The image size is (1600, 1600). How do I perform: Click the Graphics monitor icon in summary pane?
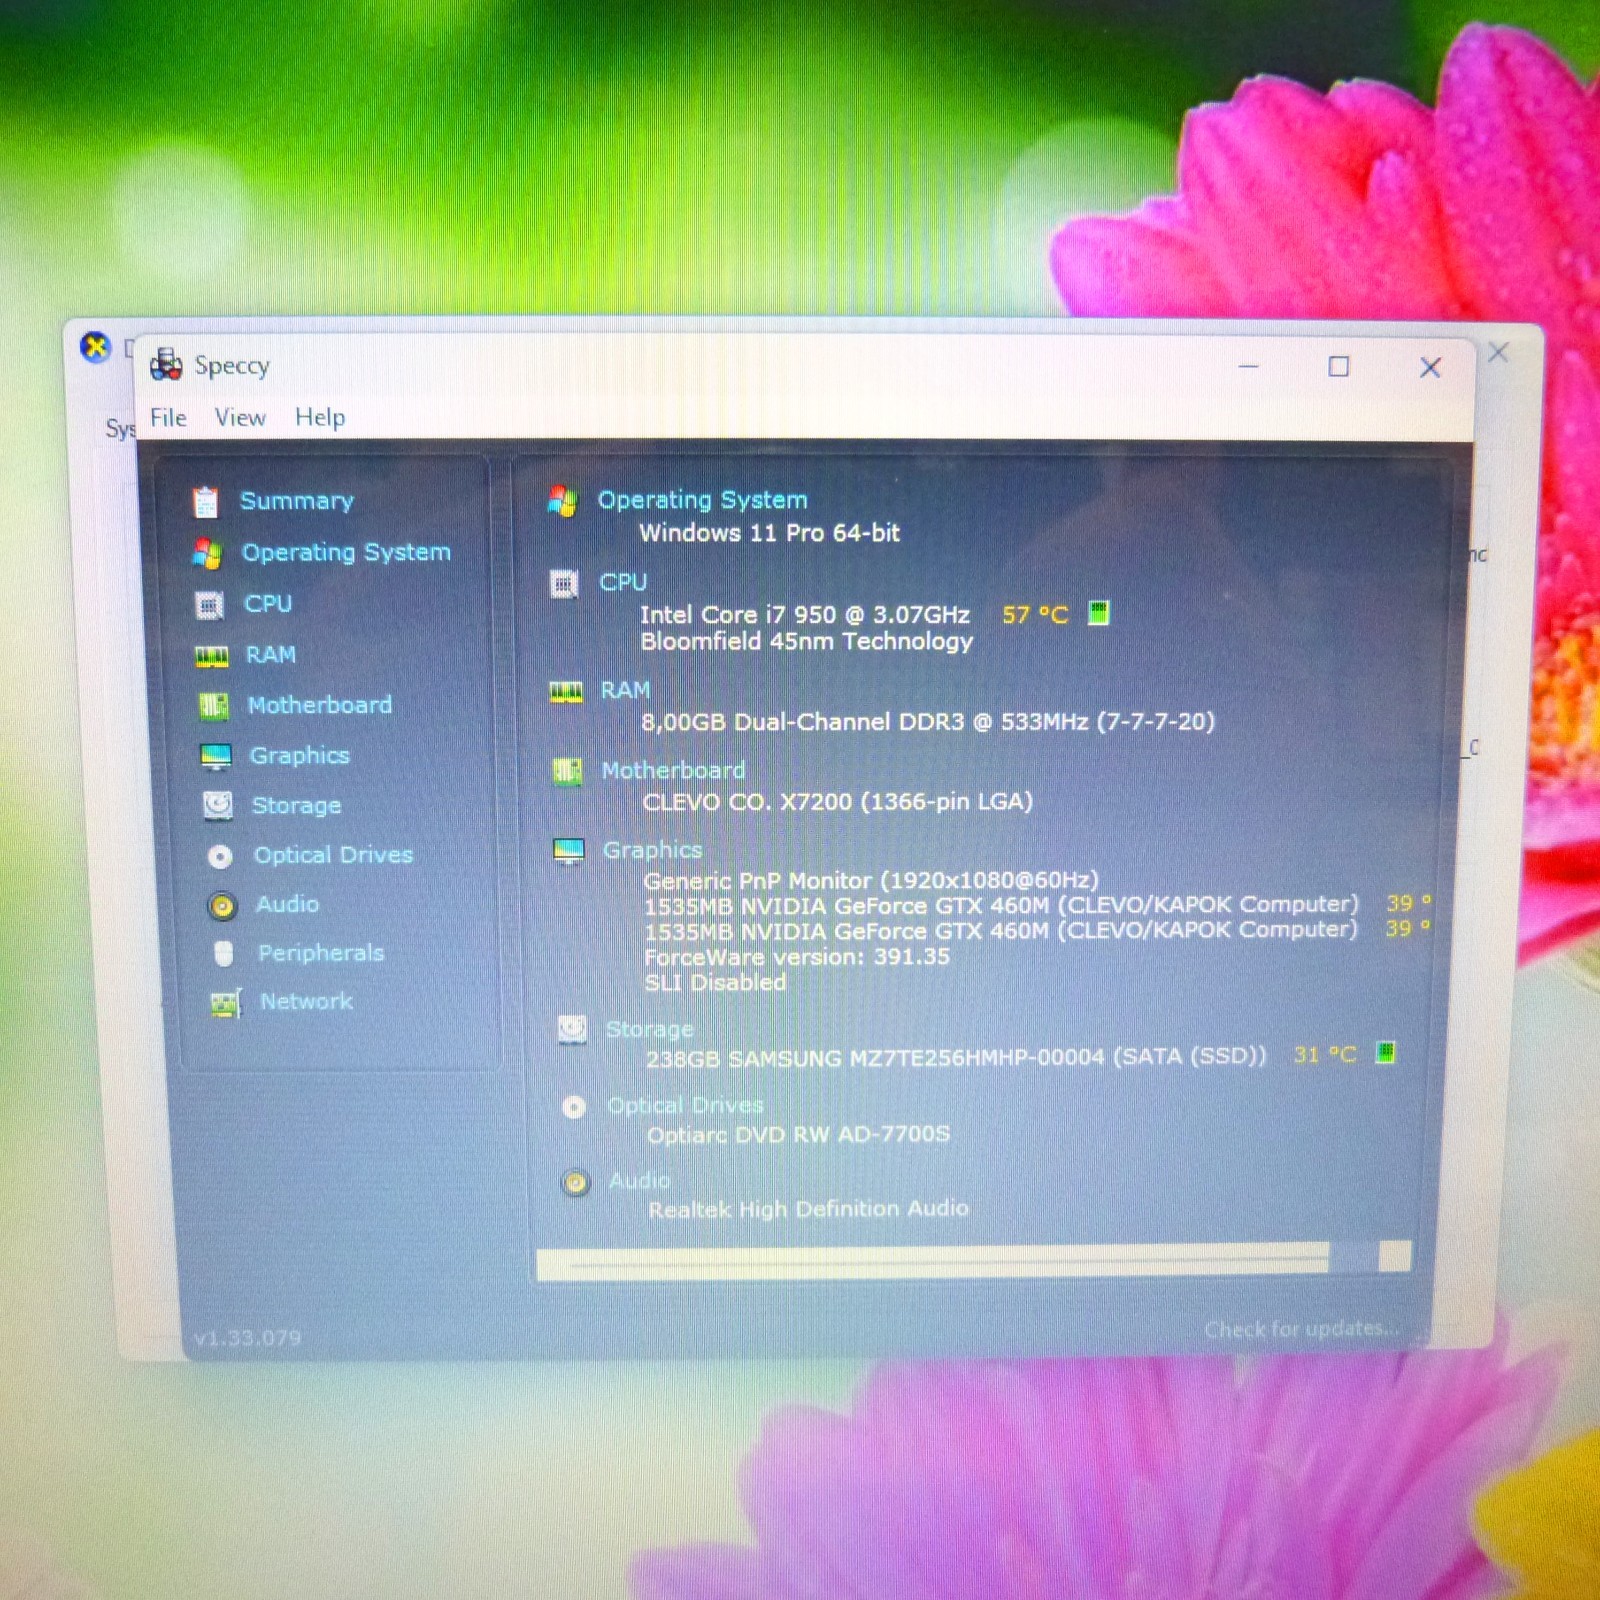tap(569, 851)
